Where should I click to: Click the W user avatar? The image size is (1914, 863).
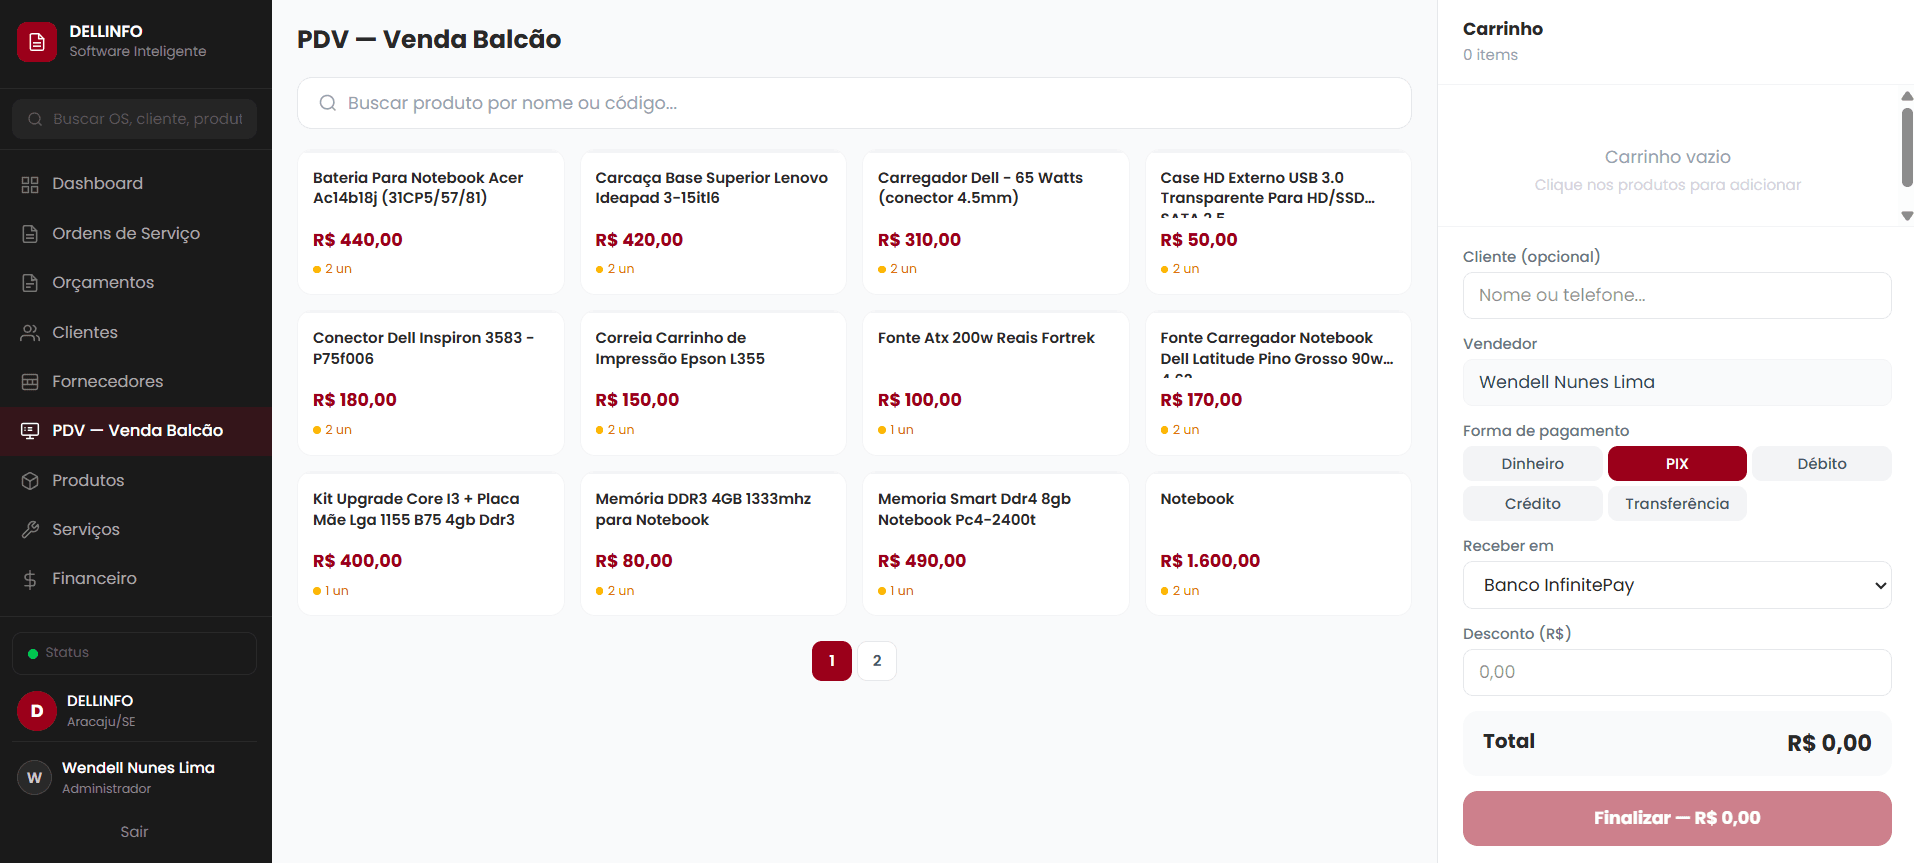coord(35,777)
